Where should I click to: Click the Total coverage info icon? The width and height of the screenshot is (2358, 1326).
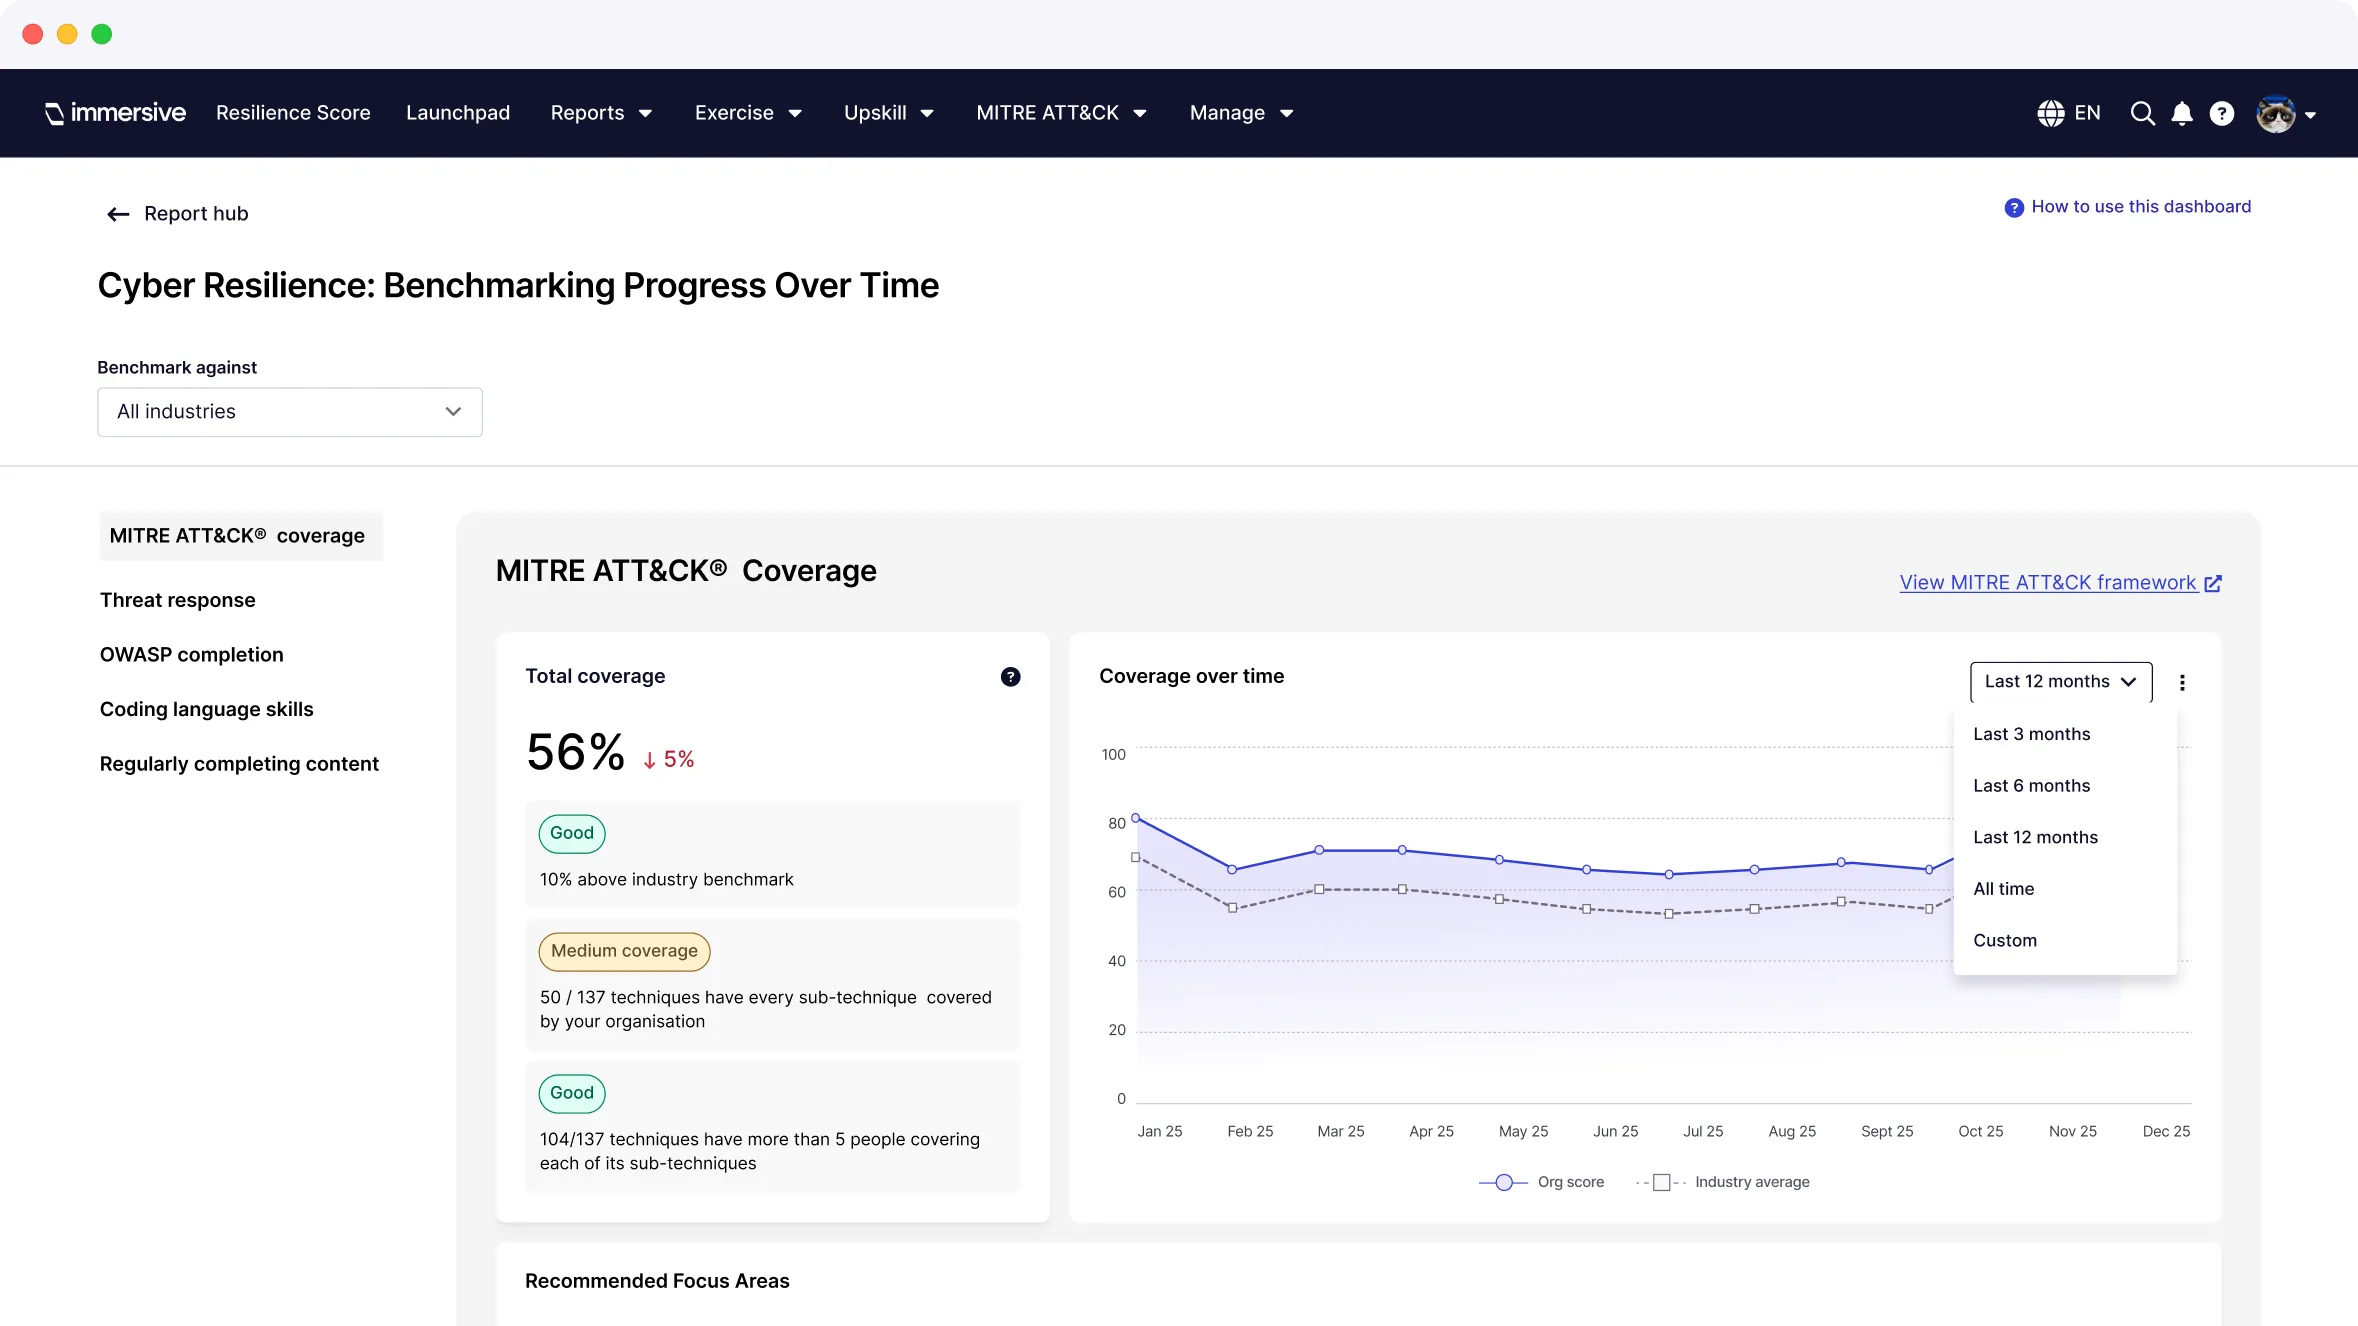coord(1010,677)
